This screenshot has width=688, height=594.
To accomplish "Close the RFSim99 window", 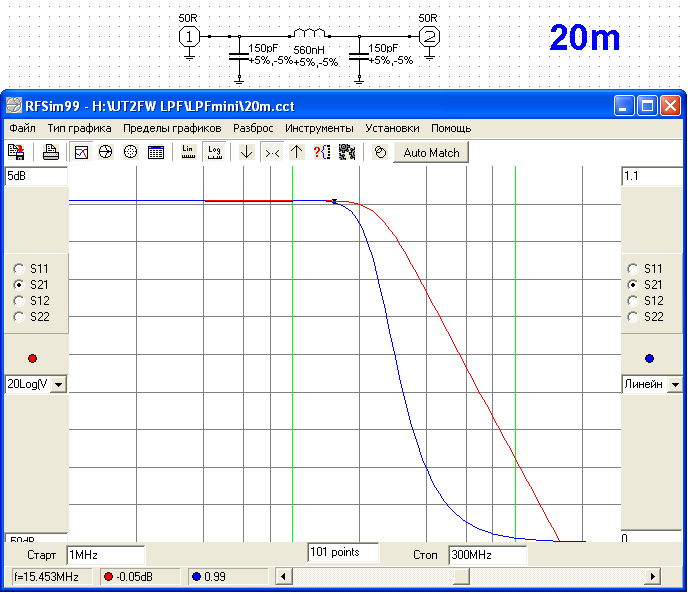I will click(670, 106).
